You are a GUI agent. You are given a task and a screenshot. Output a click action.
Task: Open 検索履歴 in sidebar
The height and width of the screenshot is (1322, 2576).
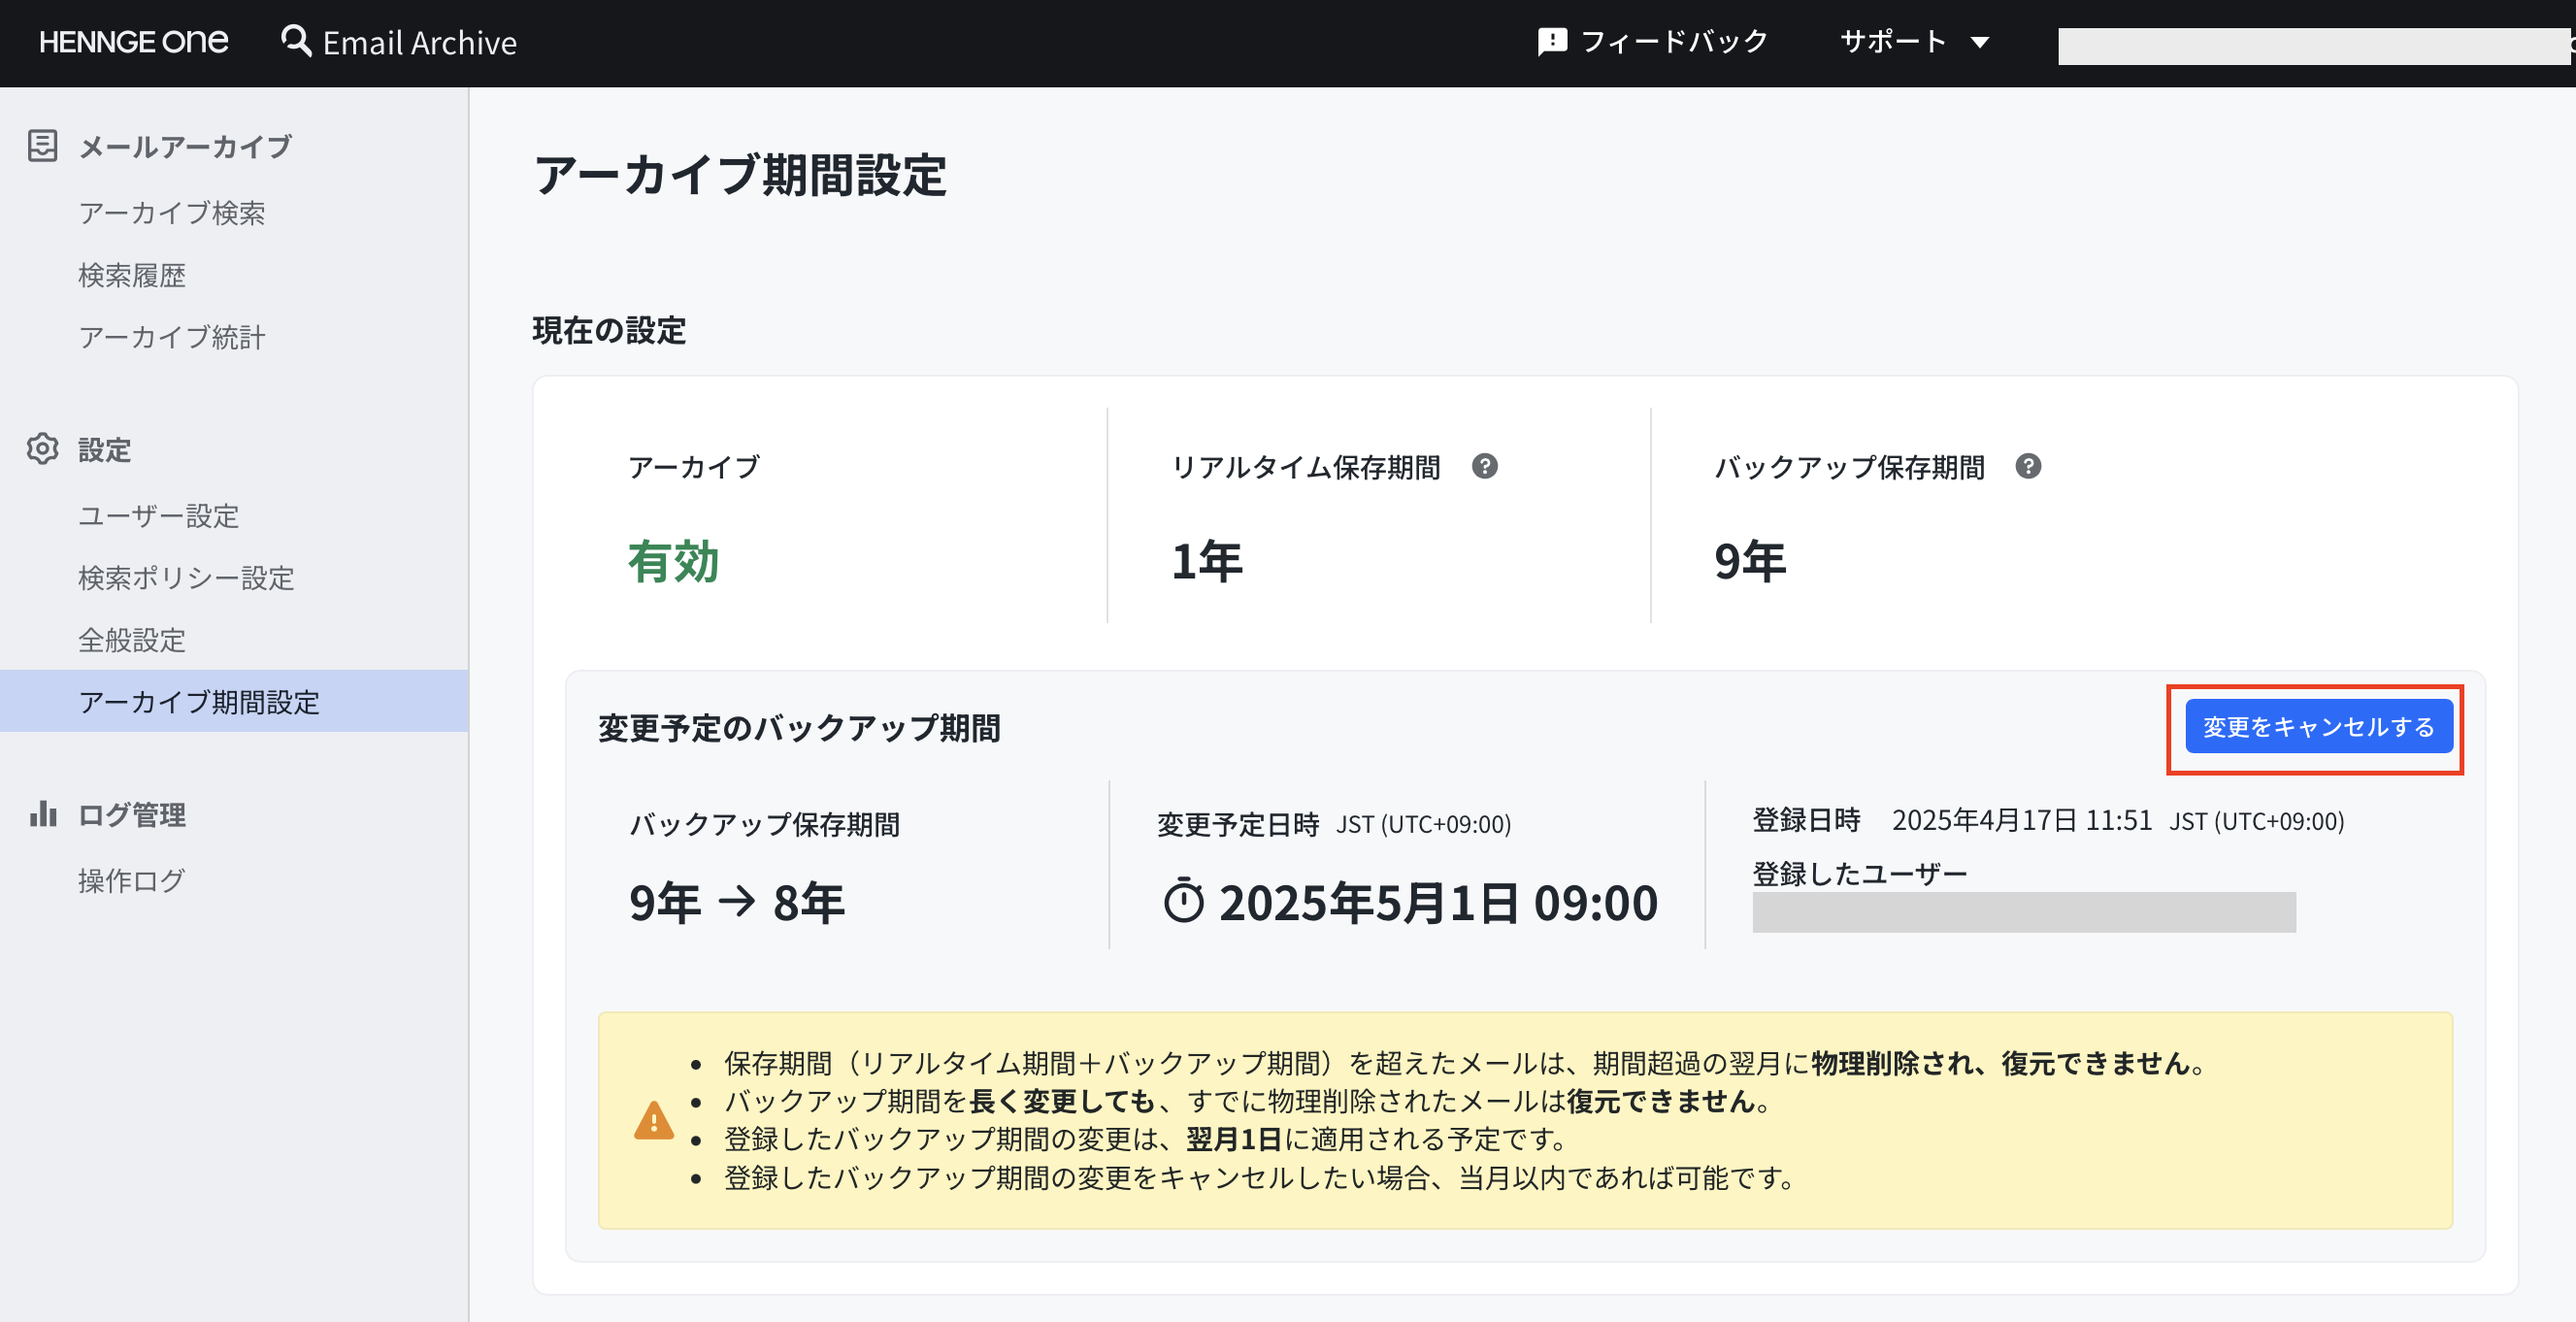pos(132,275)
